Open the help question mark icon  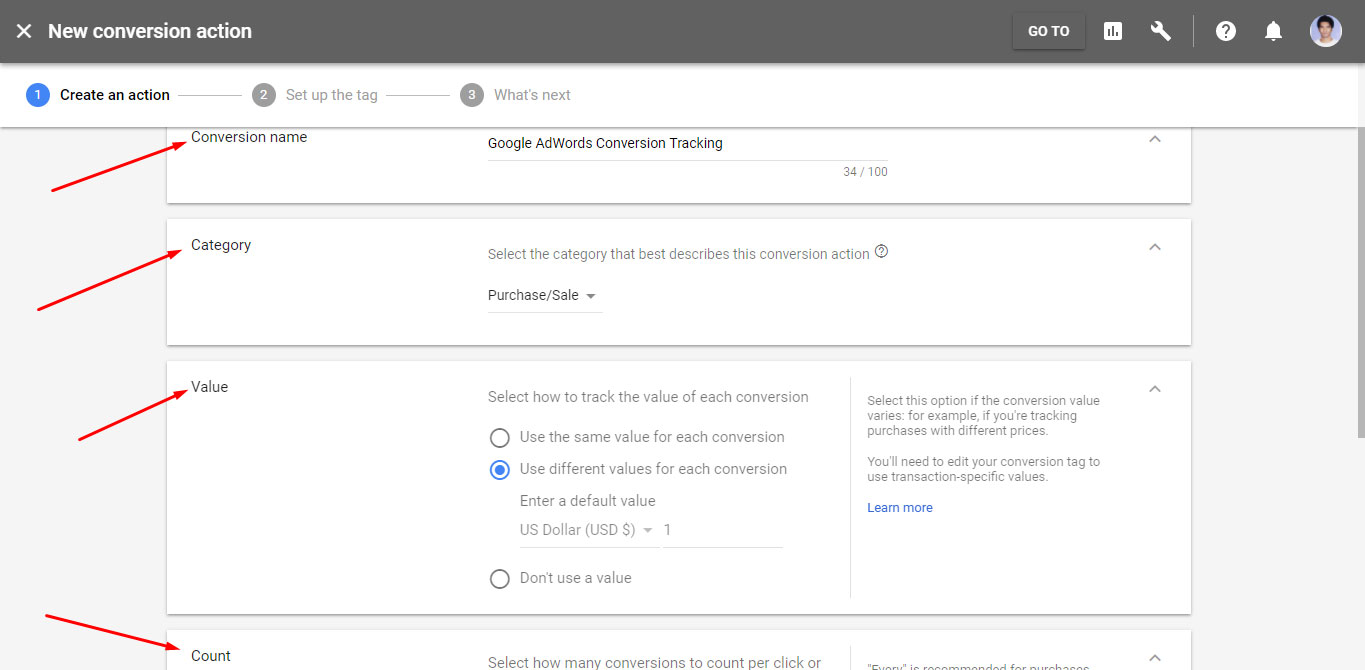(1226, 31)
